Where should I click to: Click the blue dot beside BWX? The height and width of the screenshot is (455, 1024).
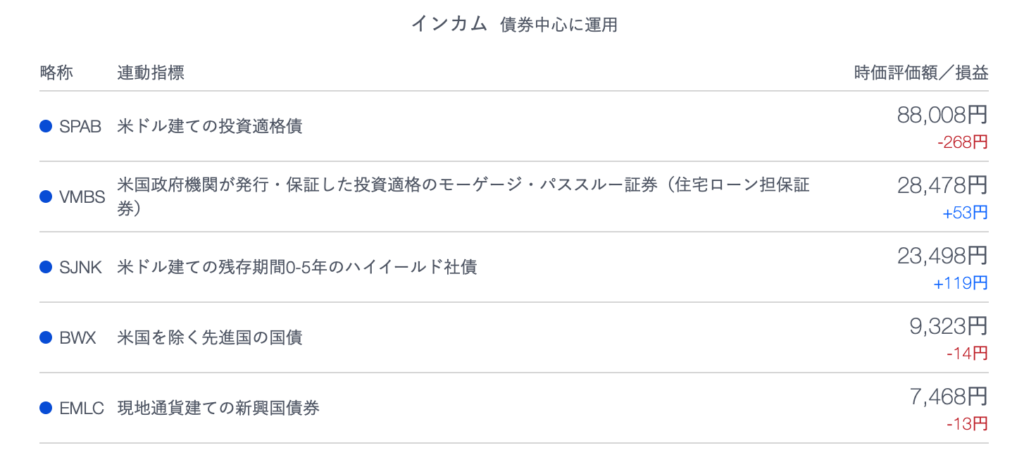[46, 337]
